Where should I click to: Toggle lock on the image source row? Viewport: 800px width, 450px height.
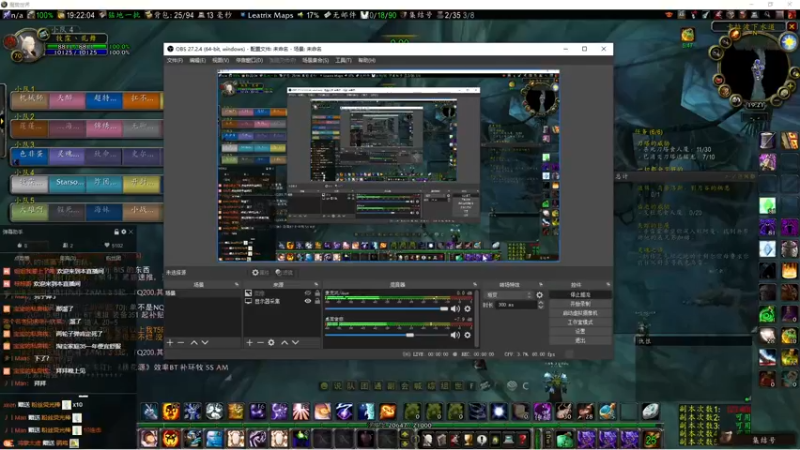tap(317, 293)
